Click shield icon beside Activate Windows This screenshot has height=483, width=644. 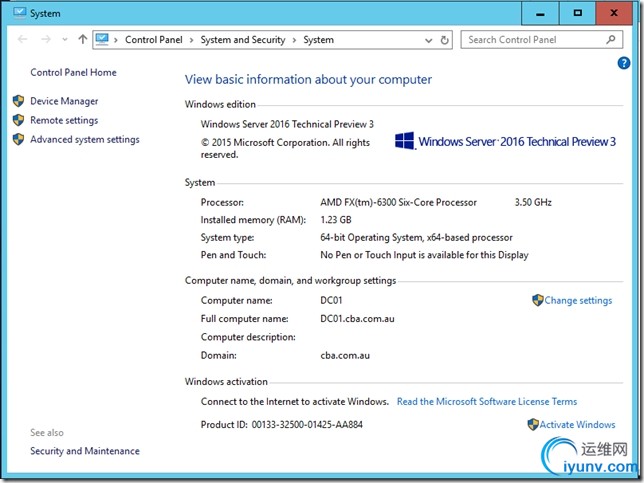[533, 424]
